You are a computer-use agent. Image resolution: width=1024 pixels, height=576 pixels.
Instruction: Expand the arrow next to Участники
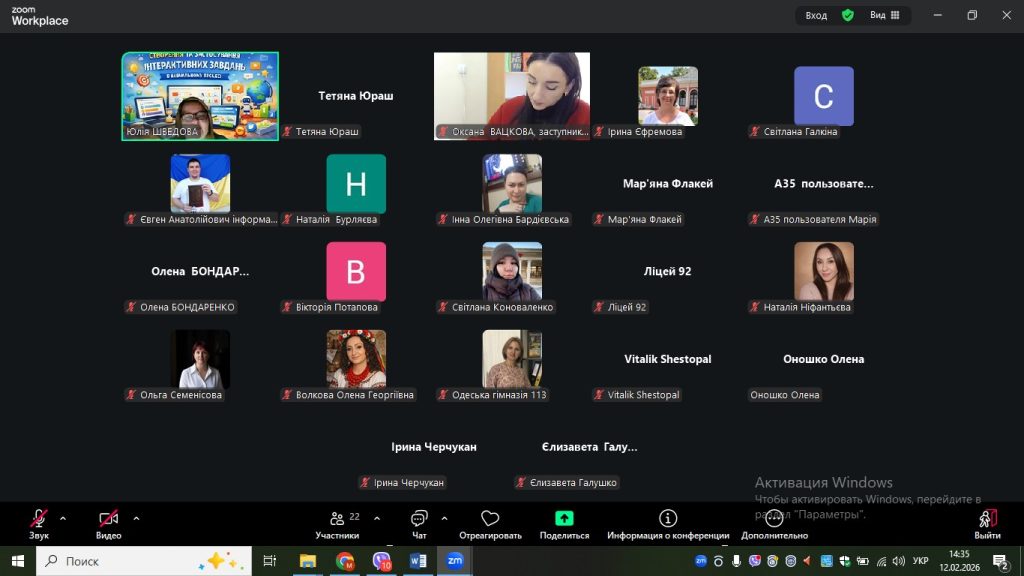click(377, 518)
